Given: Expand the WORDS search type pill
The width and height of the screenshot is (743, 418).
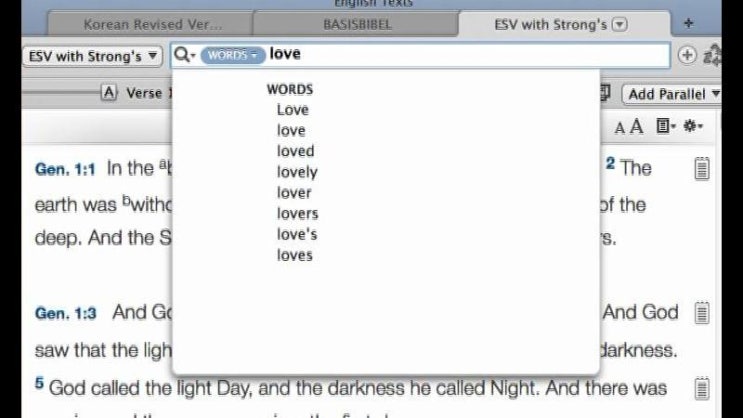Looking at the screenshot, I should coord(232,56).
